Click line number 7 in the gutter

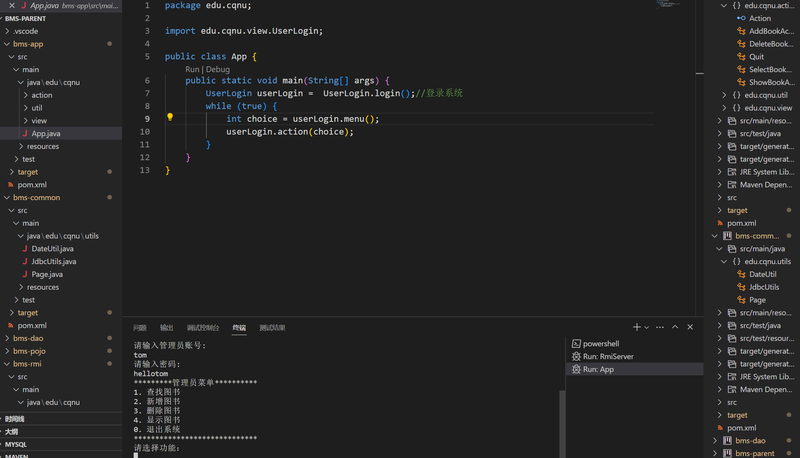[x=147, y=93]
